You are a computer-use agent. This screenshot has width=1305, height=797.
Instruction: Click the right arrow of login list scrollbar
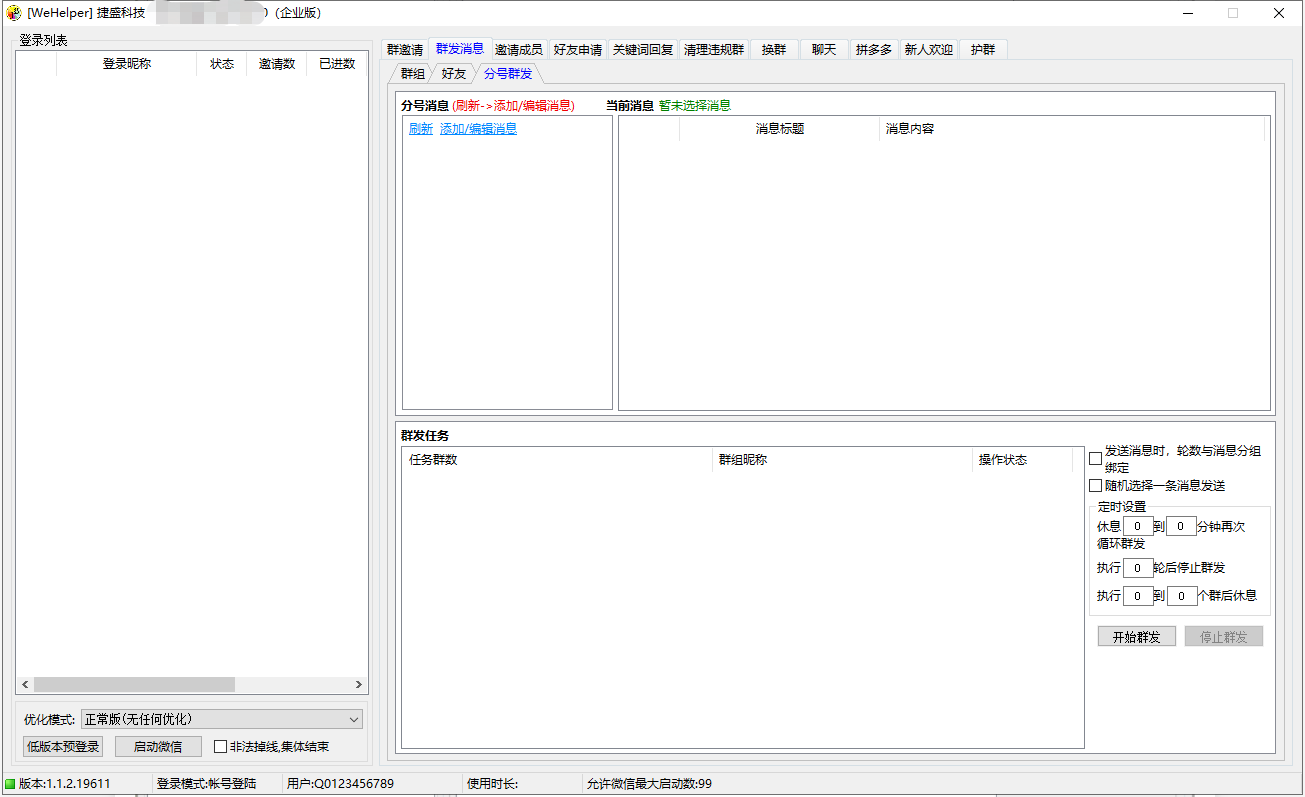pyautogui.click(x=359, y=685)
